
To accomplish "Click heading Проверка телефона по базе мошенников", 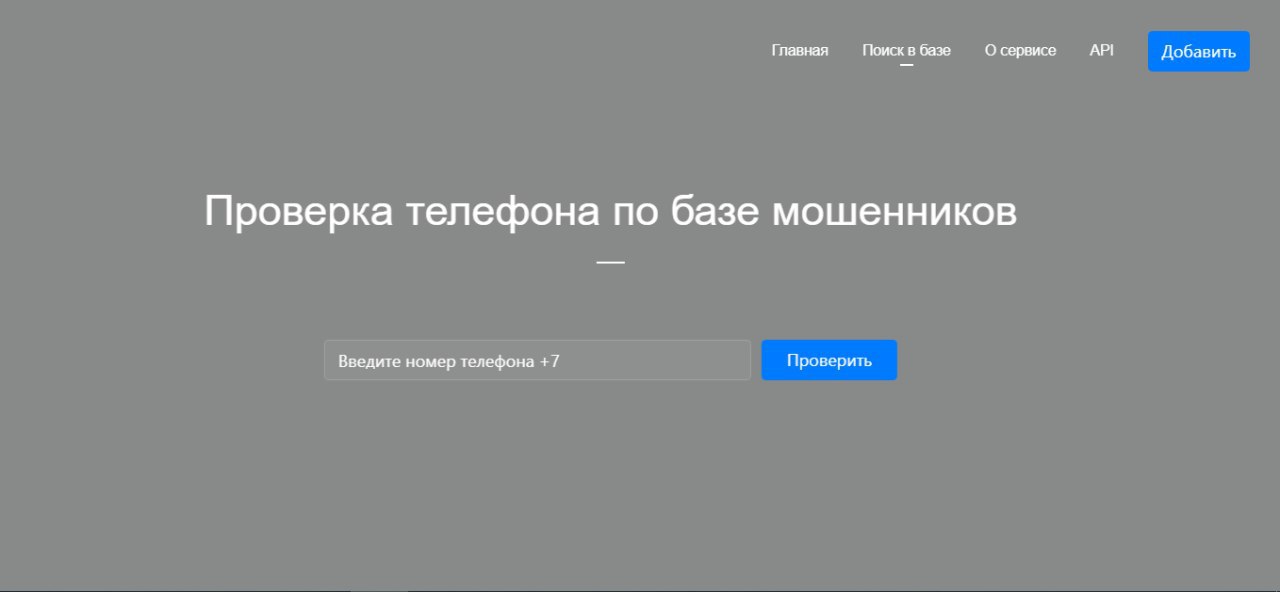I will click(x=610, y=212).
